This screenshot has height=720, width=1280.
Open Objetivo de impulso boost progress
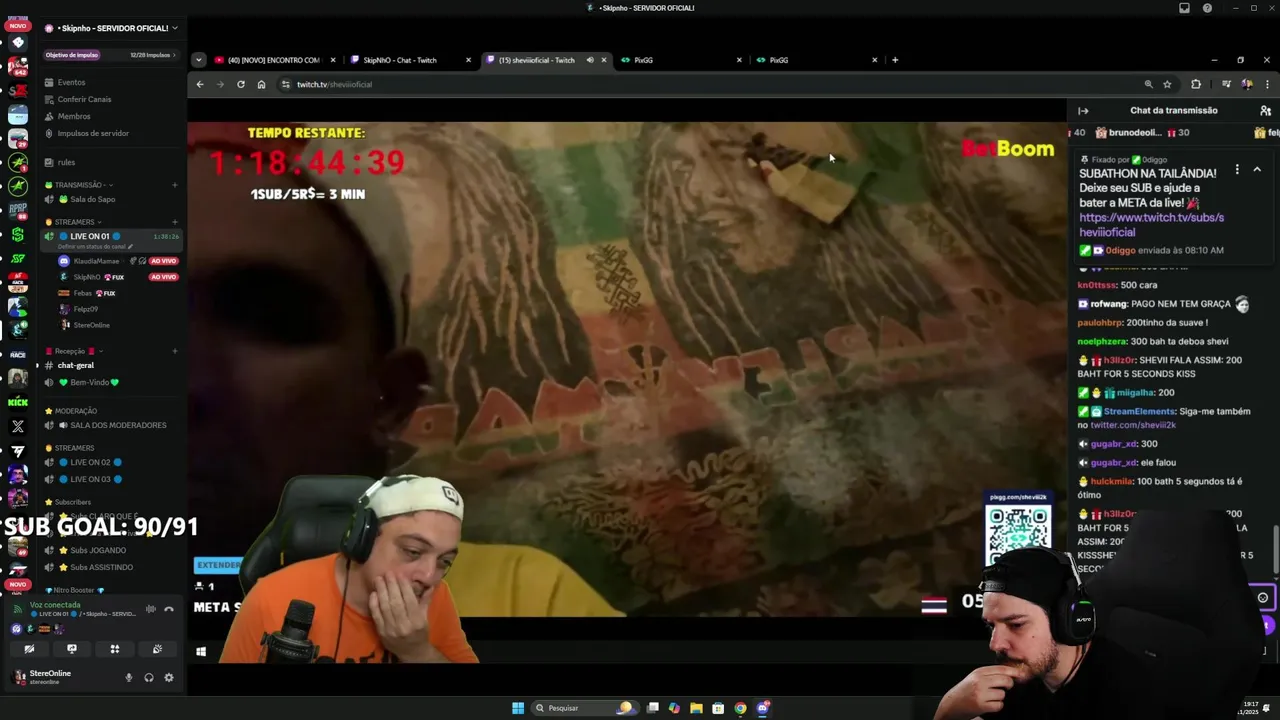pyautogui.click(x=111, y=55)
